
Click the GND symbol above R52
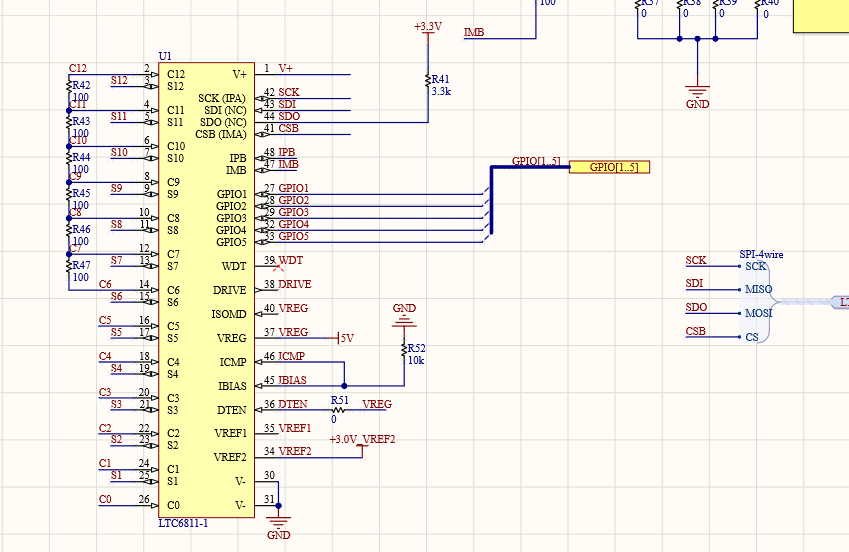[x=404, y=320]
